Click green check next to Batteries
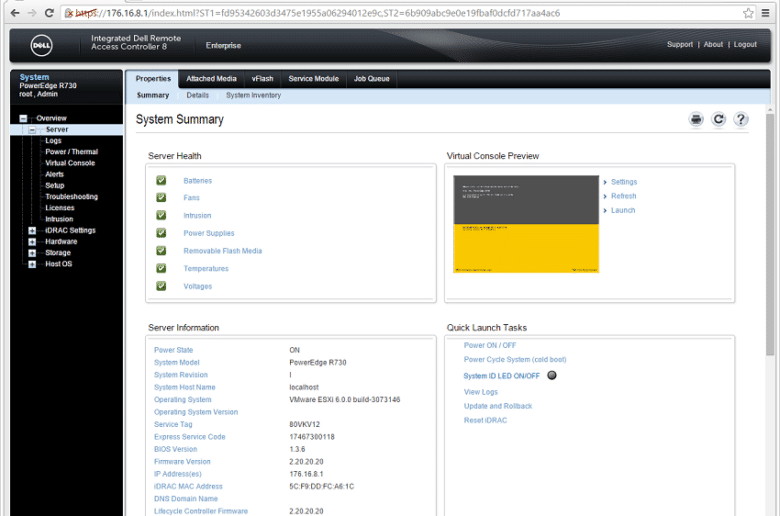Image resolution: width=780 pixels, height=516 pixels. [x=161, y=180]
